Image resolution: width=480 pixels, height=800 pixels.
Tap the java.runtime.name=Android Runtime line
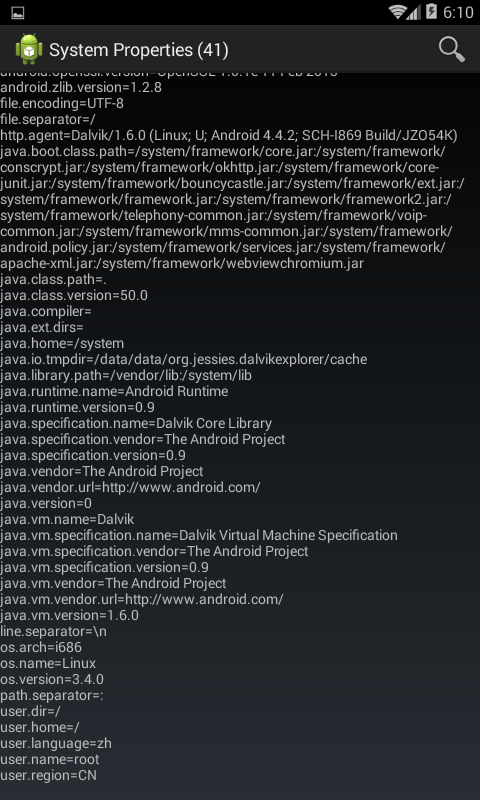pyautogui.click(x=114, y=391)
